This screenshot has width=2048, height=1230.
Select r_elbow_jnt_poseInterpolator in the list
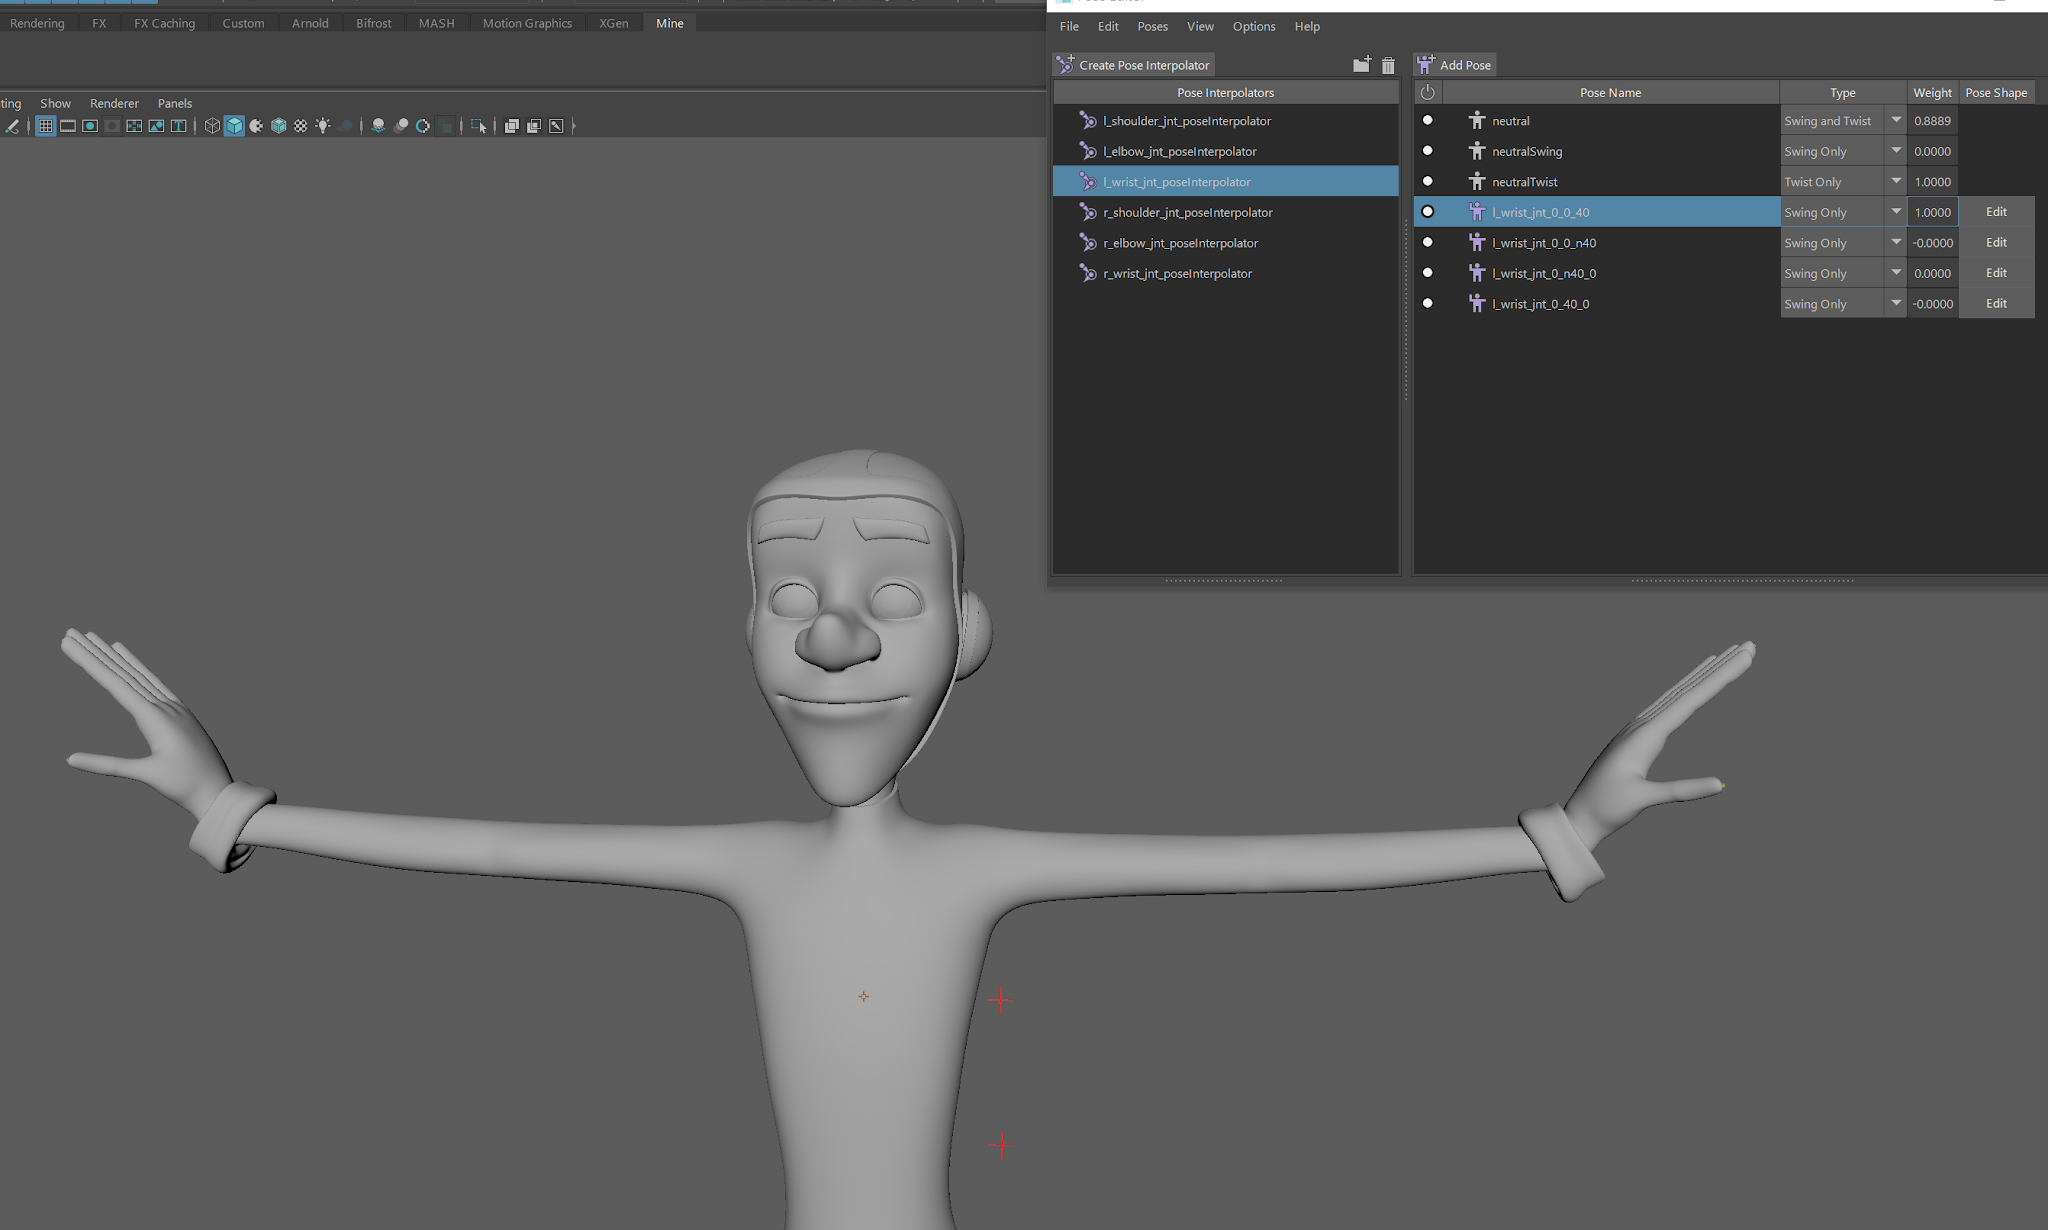coord(1180,243)
